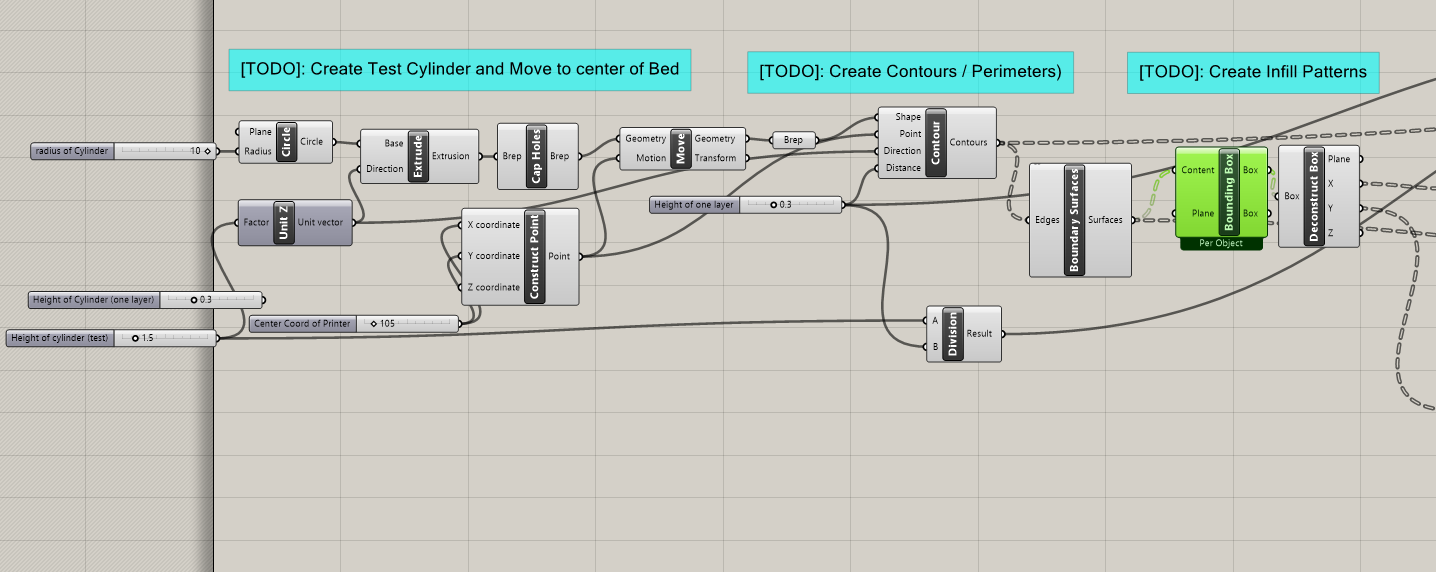Click the Brep output of Cap Holes

(x=560, y=156)
